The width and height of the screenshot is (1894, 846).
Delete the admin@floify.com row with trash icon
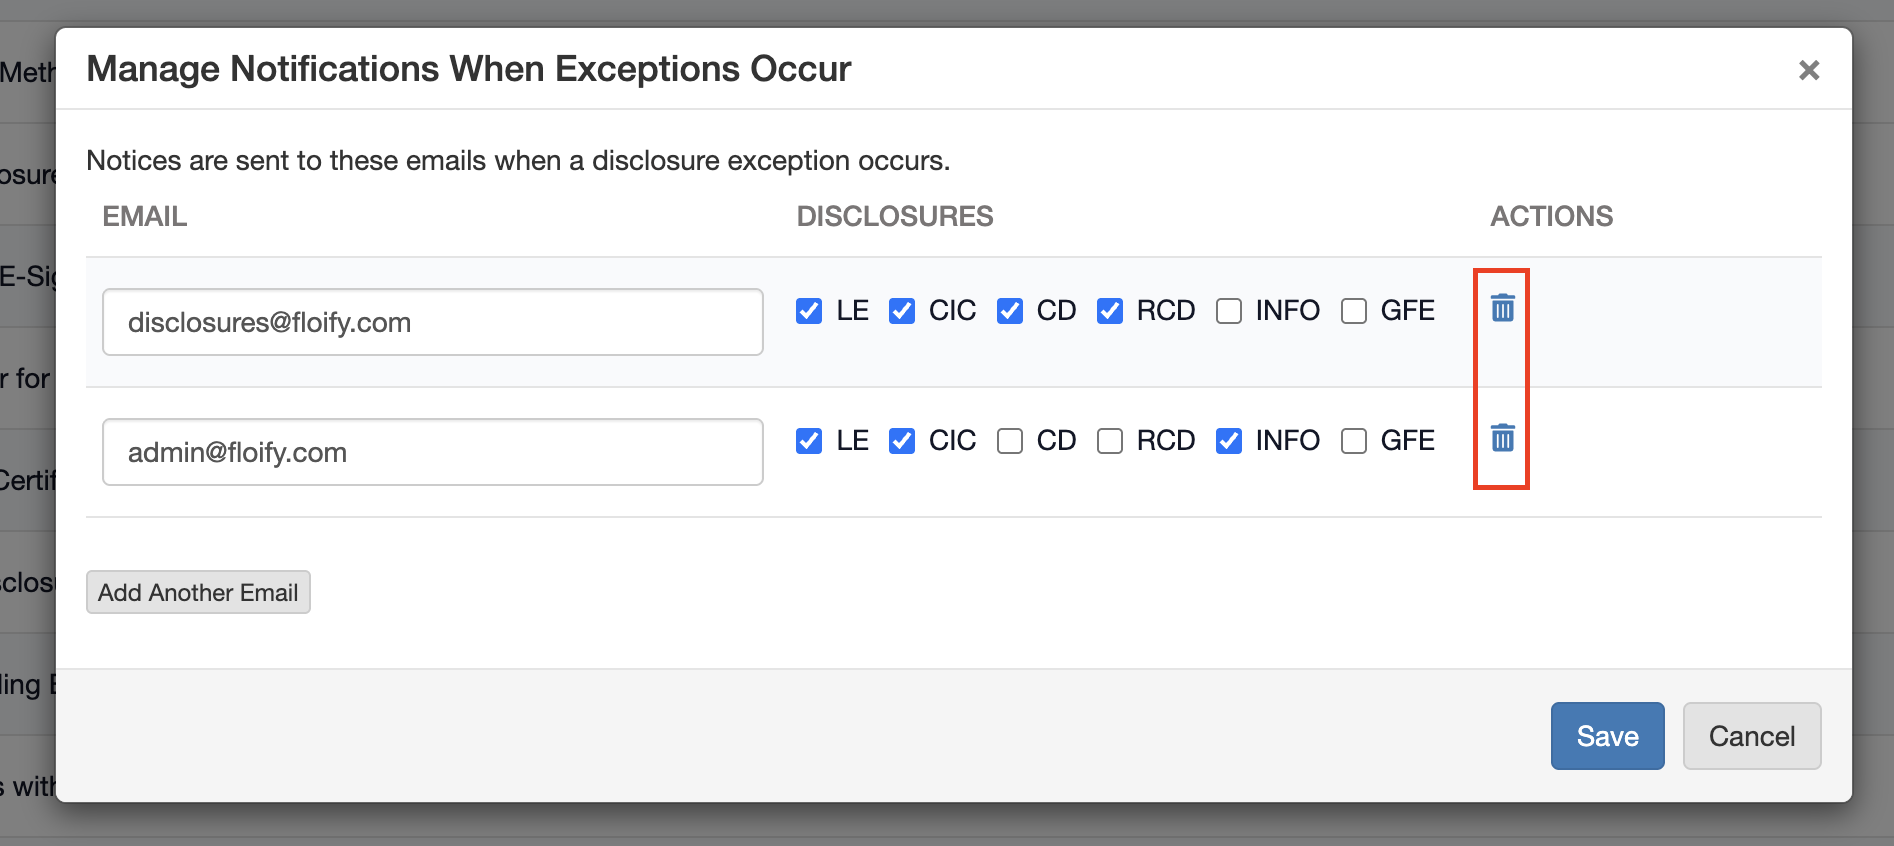click(x=1502, y=438)
